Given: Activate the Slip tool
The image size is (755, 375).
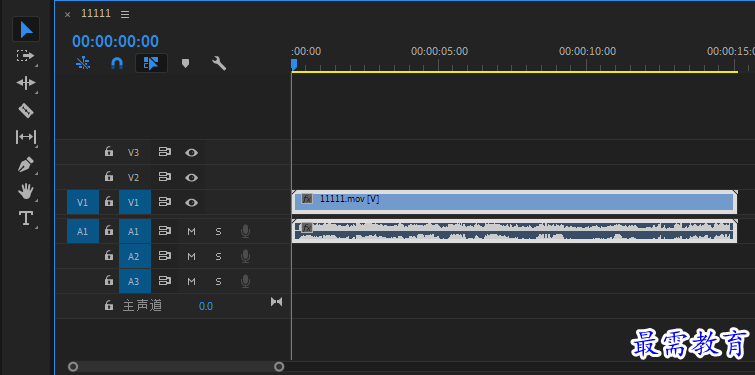Looking at the screenshot, I should click(x=26, y=137).
